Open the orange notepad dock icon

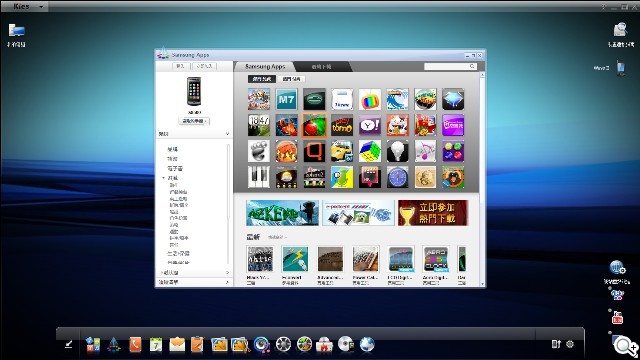(197, 344)
